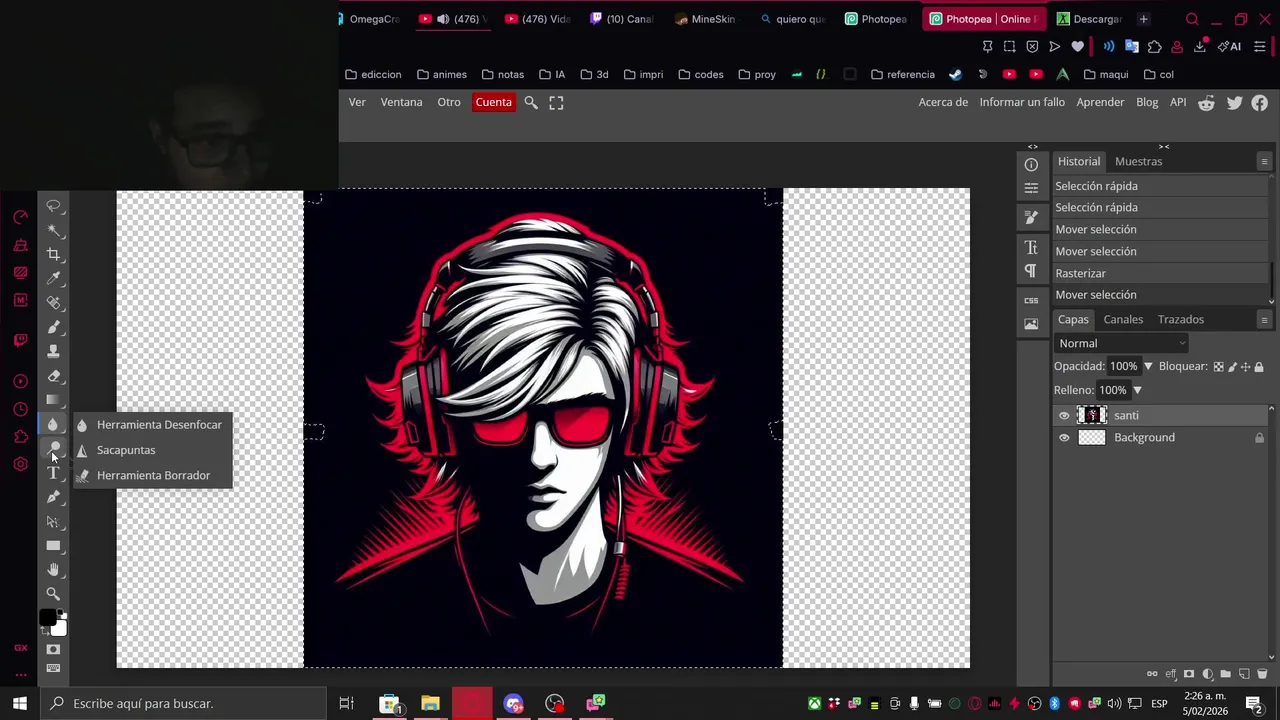Open the Opacidad slider arrow
The width and height of the screenshot is (1280, 720).
point(1148,367)
